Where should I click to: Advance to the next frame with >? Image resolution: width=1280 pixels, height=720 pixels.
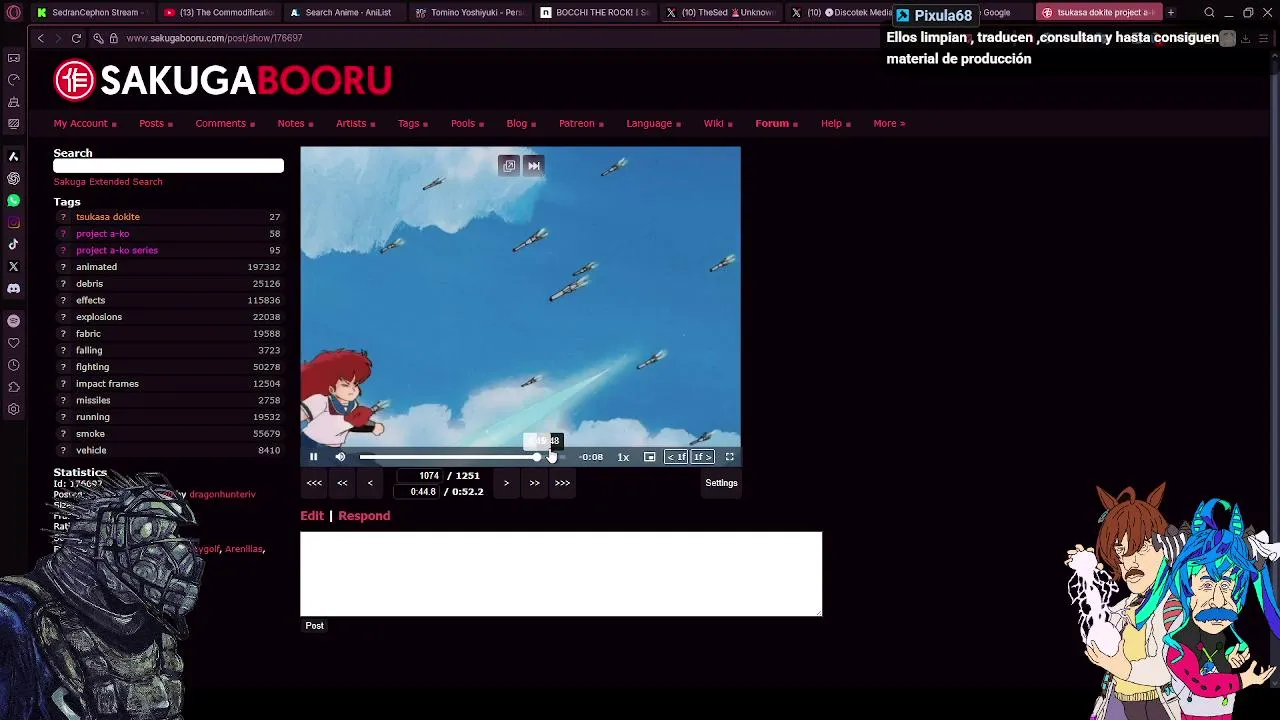click(x=506, y=483)
